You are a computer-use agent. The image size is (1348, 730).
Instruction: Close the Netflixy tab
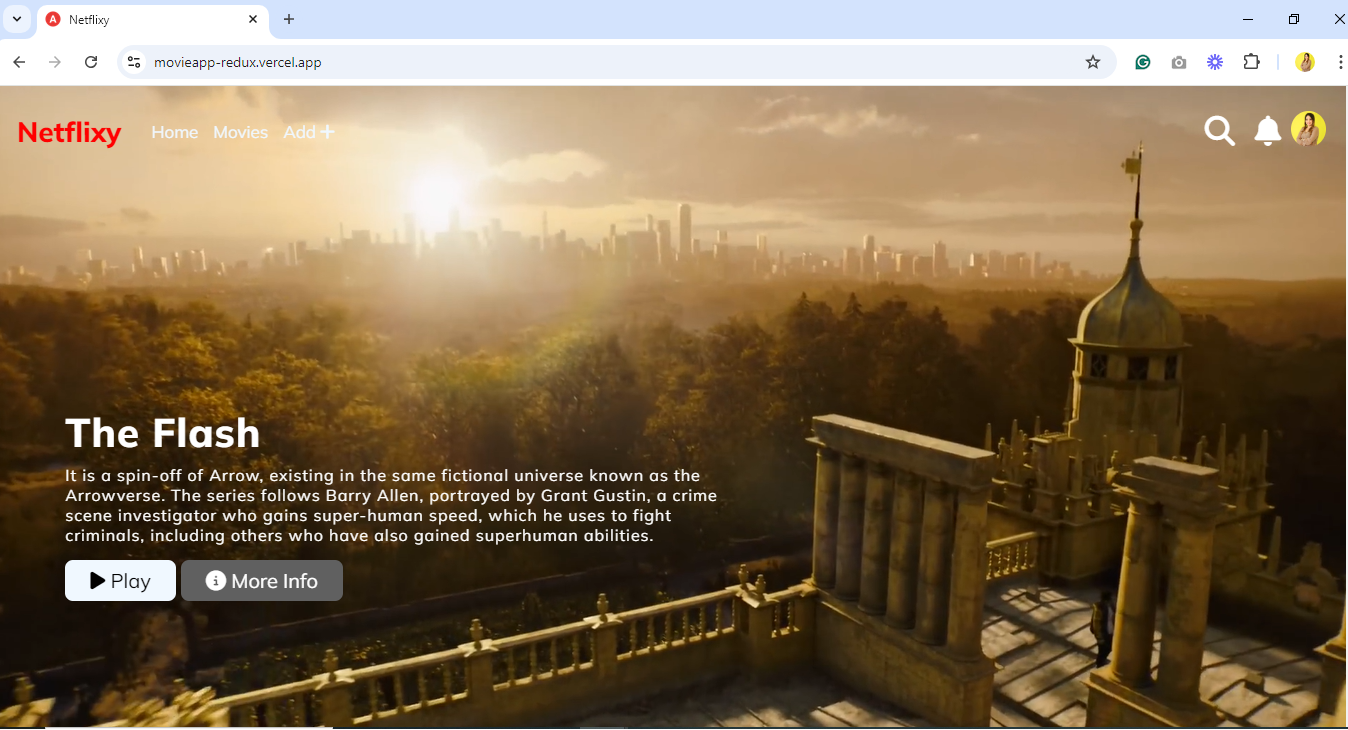pyautogui.click(x=253, y=19)
